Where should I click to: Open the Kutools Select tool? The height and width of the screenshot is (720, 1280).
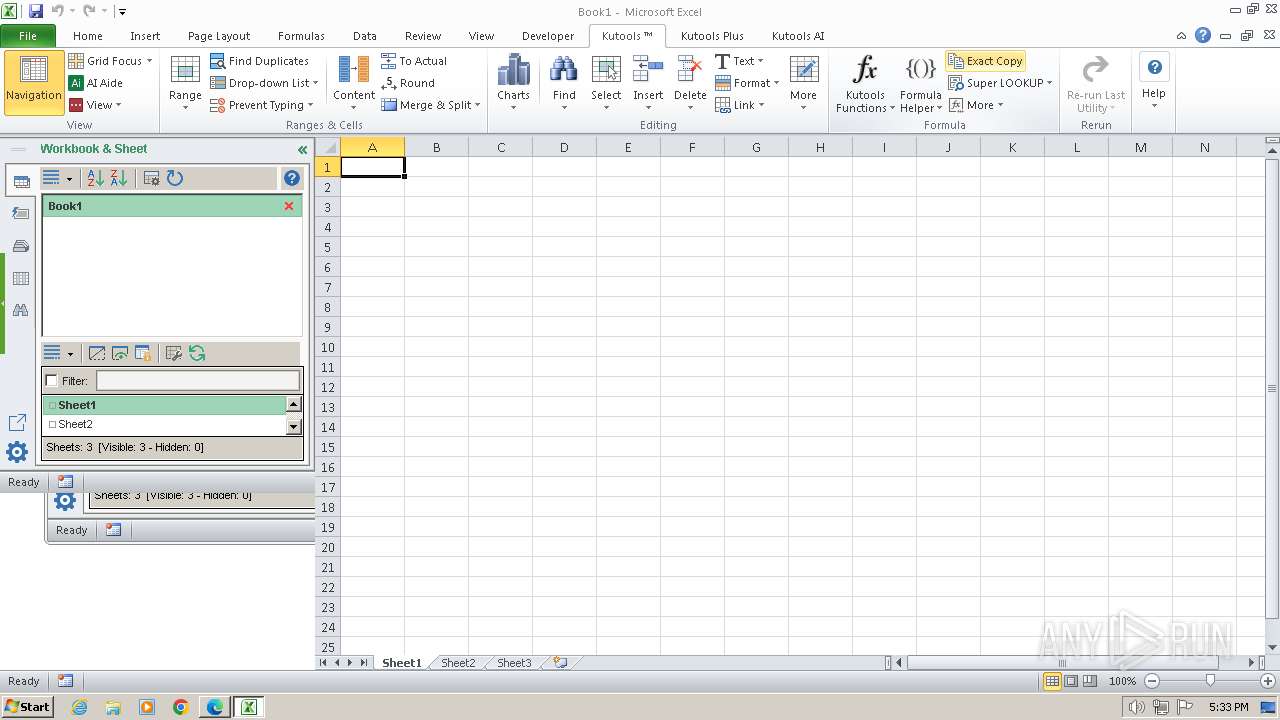[x=606, y=82]
